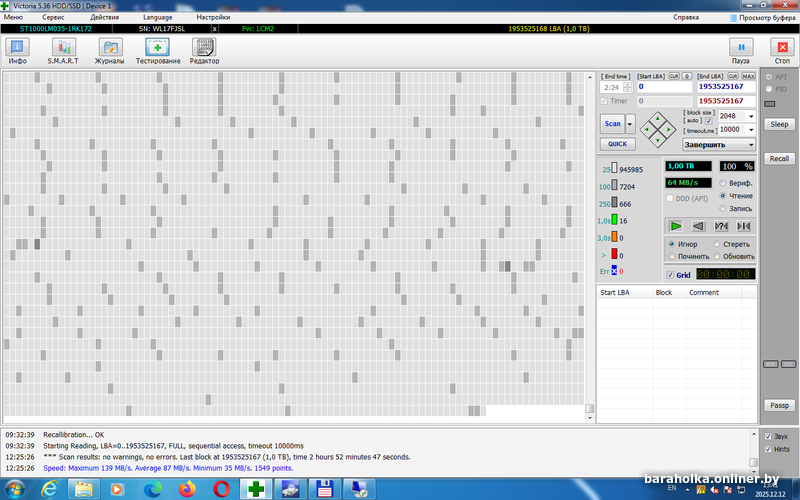Click the End time stepper control
Viewport: 800px width, 500px height.
pyautogui.click(x=628, y=87)
